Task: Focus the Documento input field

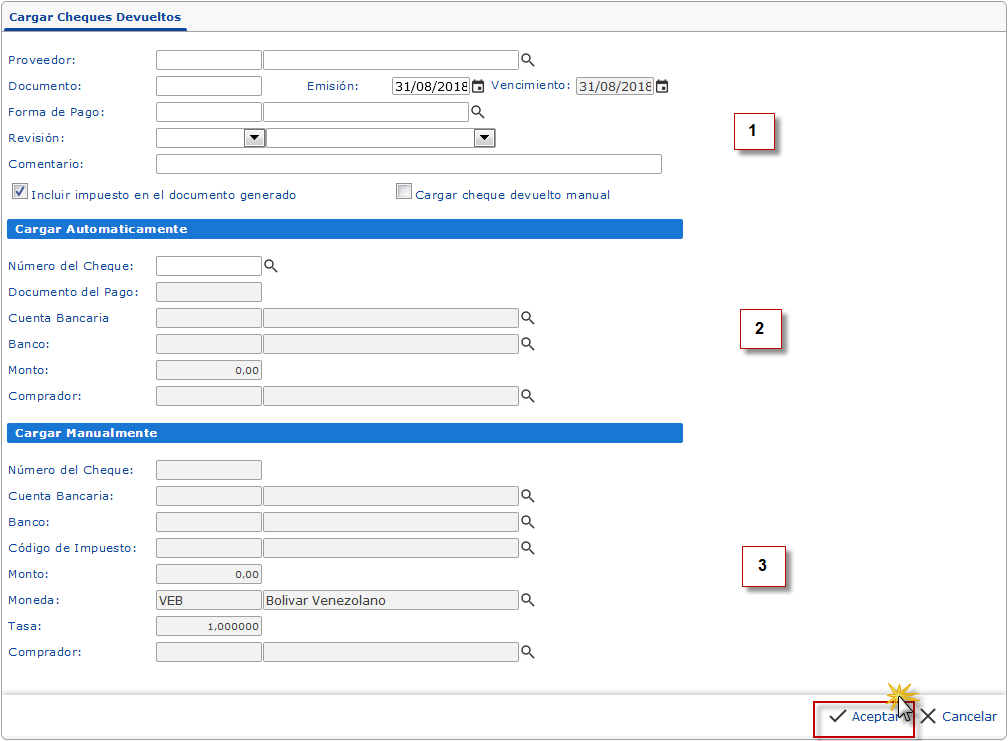Action: pos(208,86)
